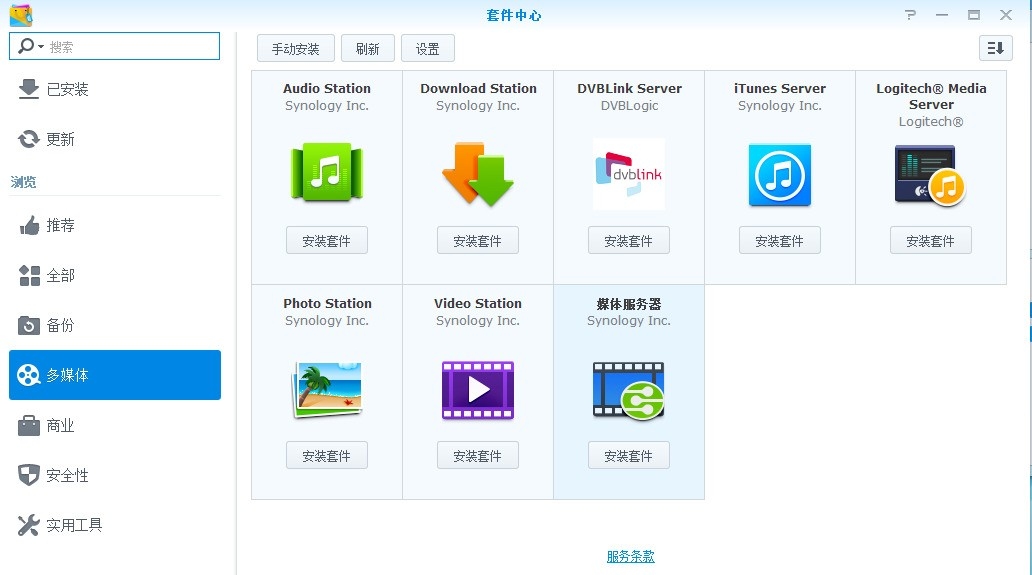Click the iTunes Server icon
This screenshot has width=1032, height=575.
click(780, 175)
